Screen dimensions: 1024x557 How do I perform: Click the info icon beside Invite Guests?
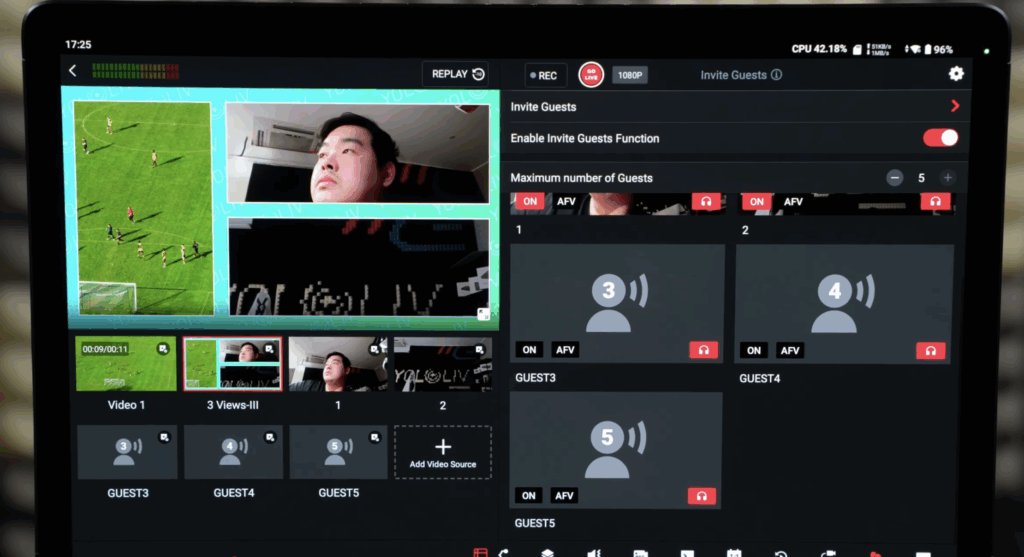[x=777, y=75]
